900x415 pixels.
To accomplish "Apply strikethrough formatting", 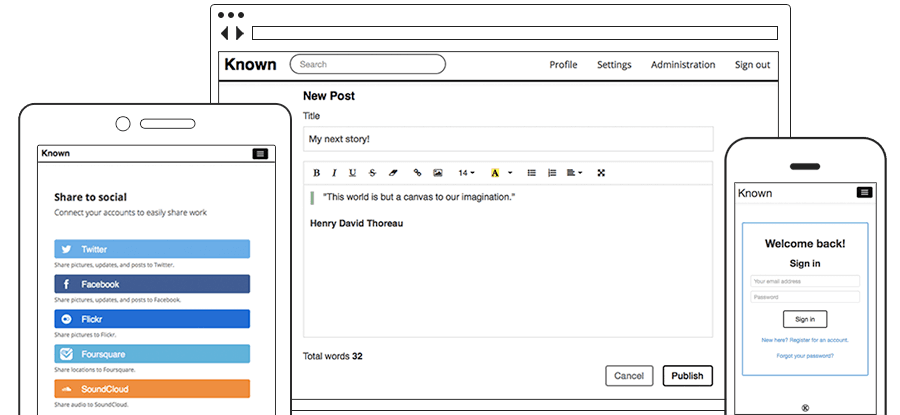I will coord(373,173).
